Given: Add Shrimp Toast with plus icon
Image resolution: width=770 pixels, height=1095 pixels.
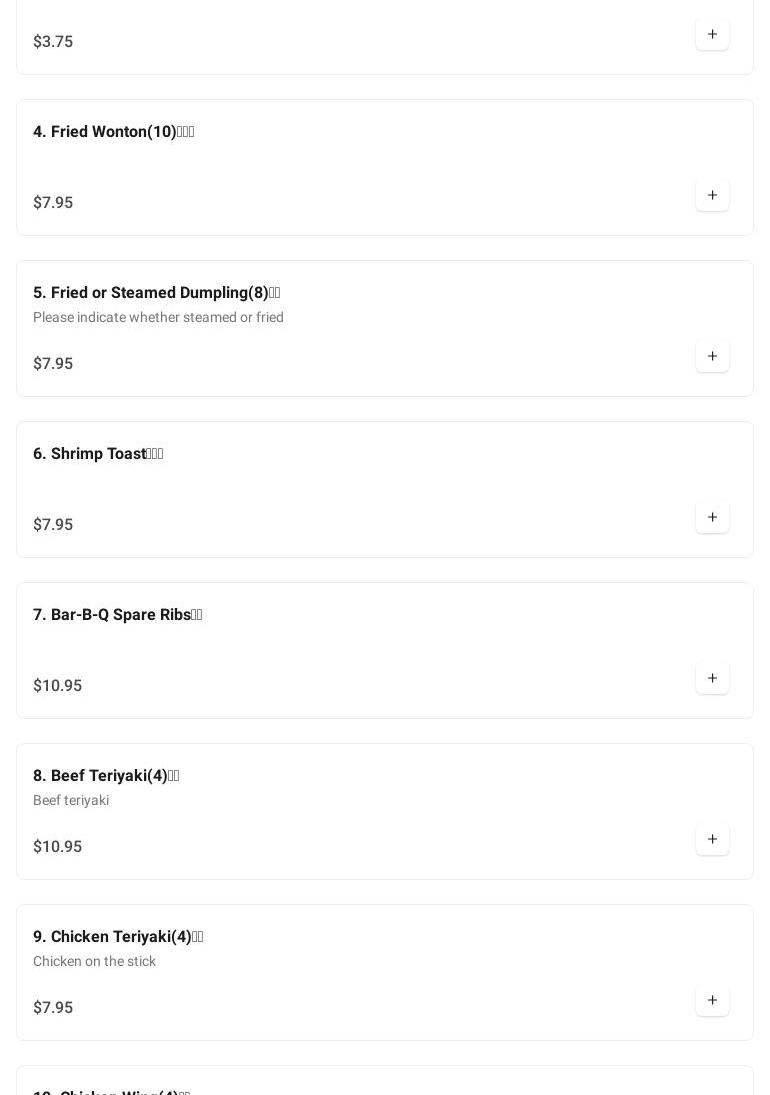Looking at the screenshot, I should [x=712, y=518].
